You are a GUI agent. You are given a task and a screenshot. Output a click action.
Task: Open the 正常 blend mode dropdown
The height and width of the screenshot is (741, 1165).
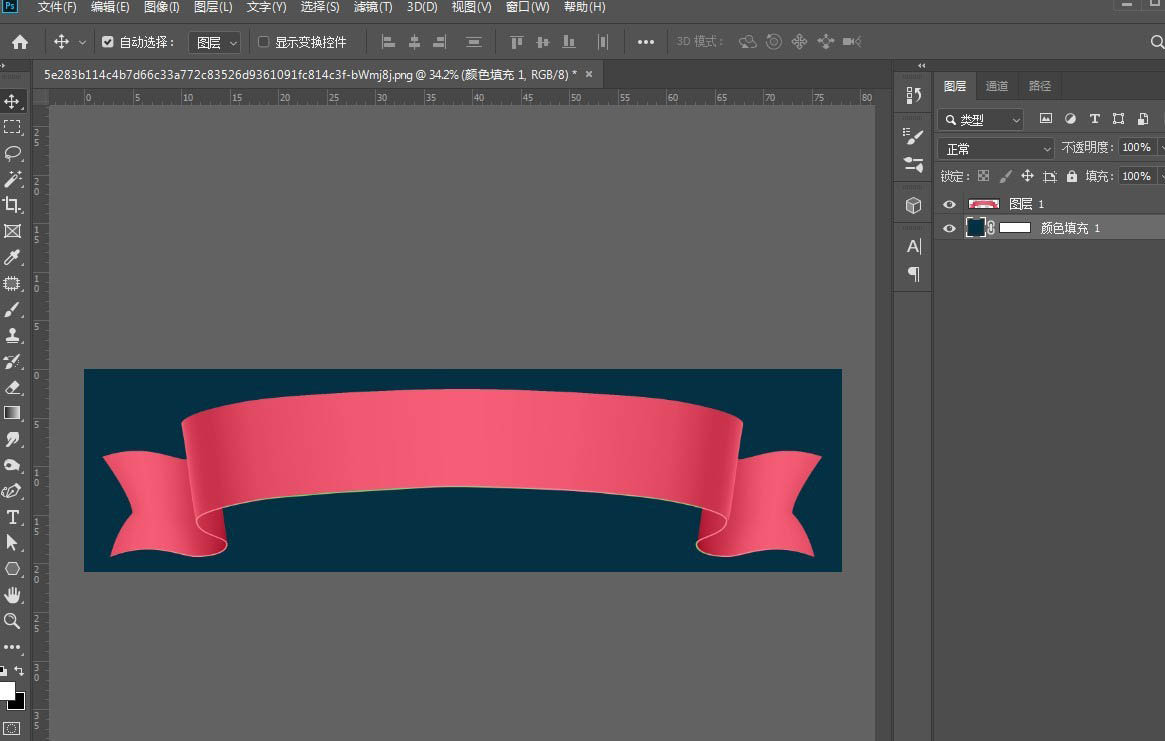(x=996, y=148)
